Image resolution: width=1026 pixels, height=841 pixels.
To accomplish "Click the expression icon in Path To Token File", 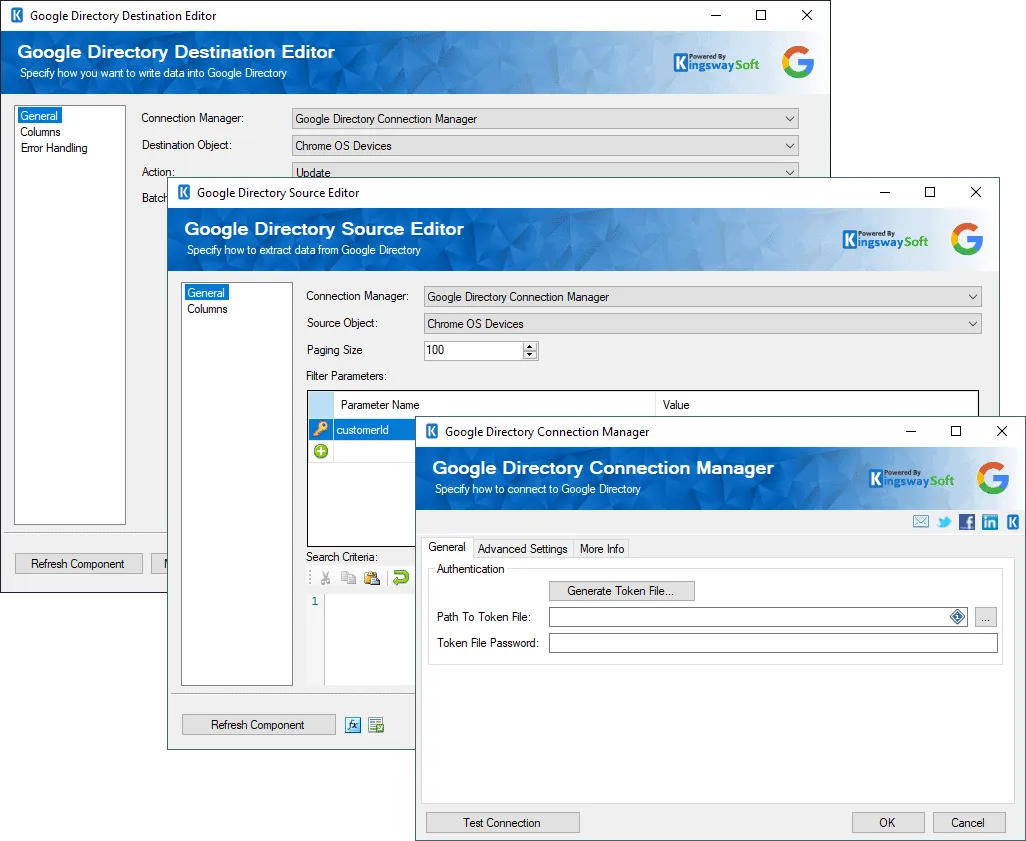I will (x=957, y=617).
